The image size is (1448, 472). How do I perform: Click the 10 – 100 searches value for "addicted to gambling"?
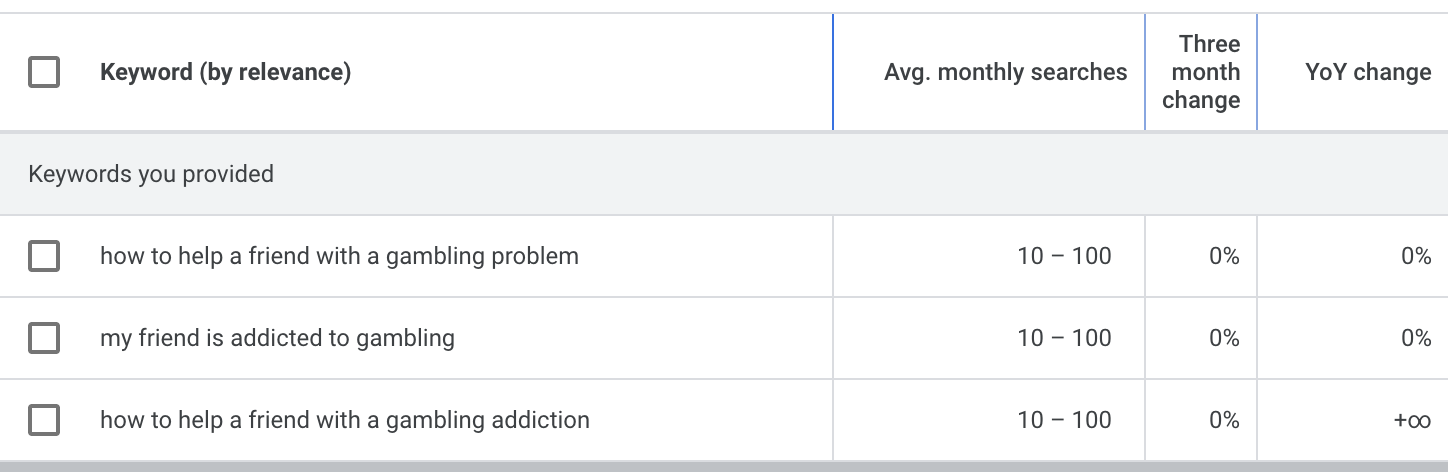(1064, 338)
